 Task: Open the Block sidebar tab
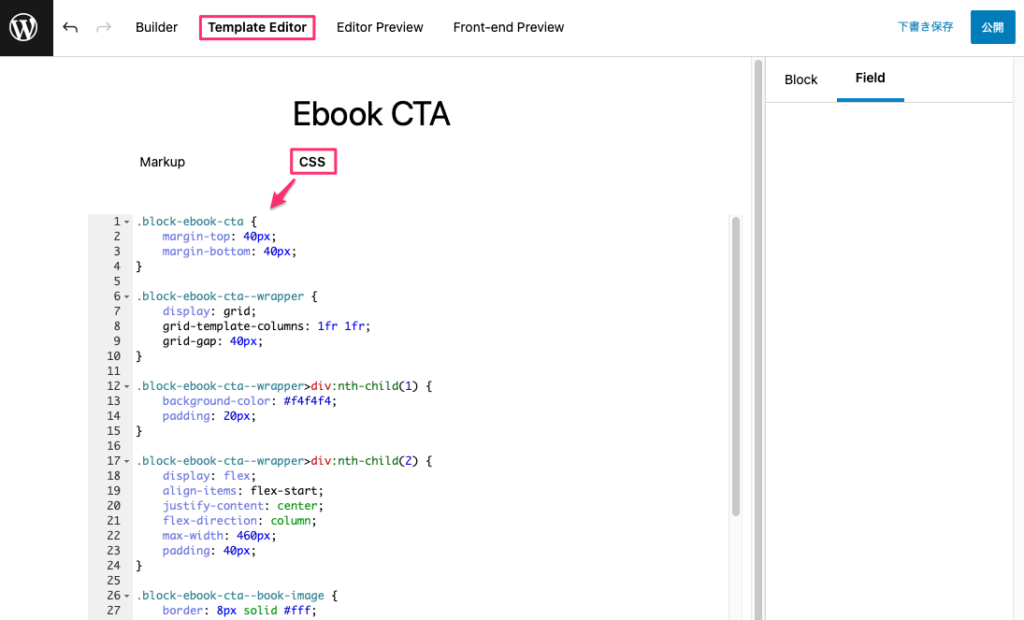[x=801, y=80]
